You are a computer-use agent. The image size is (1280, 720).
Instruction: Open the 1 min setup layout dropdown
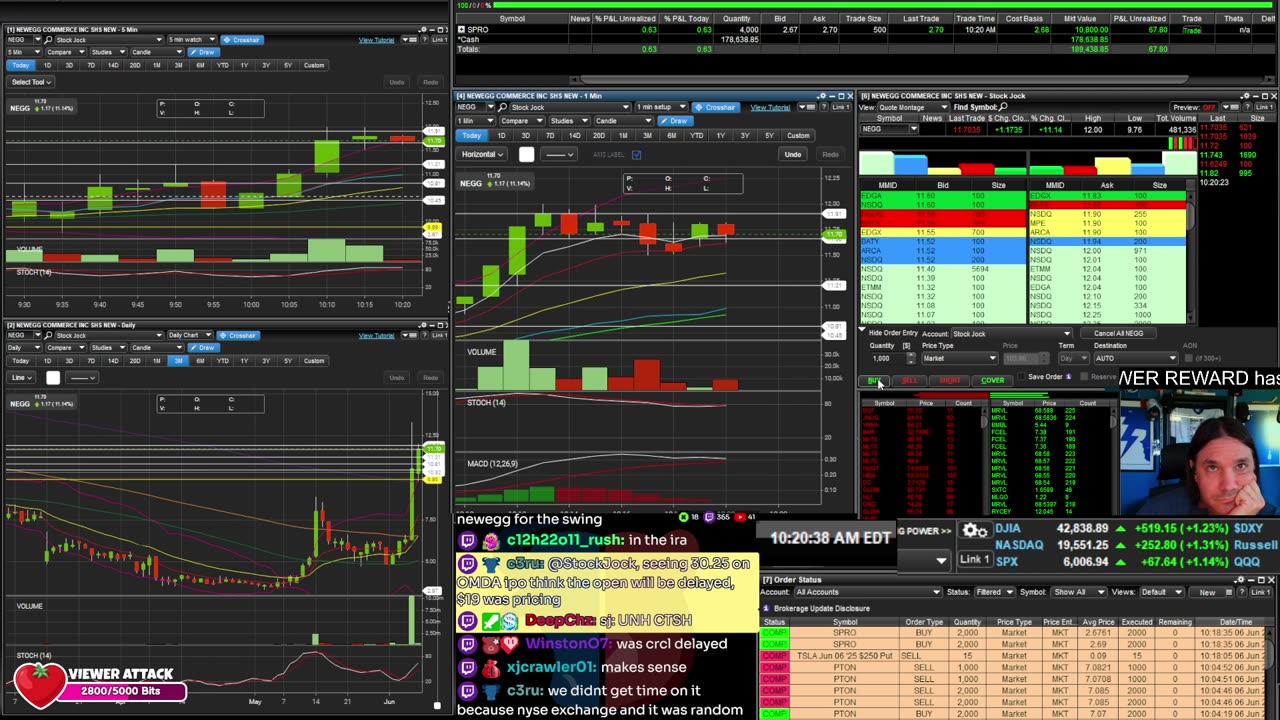(661, 107)
